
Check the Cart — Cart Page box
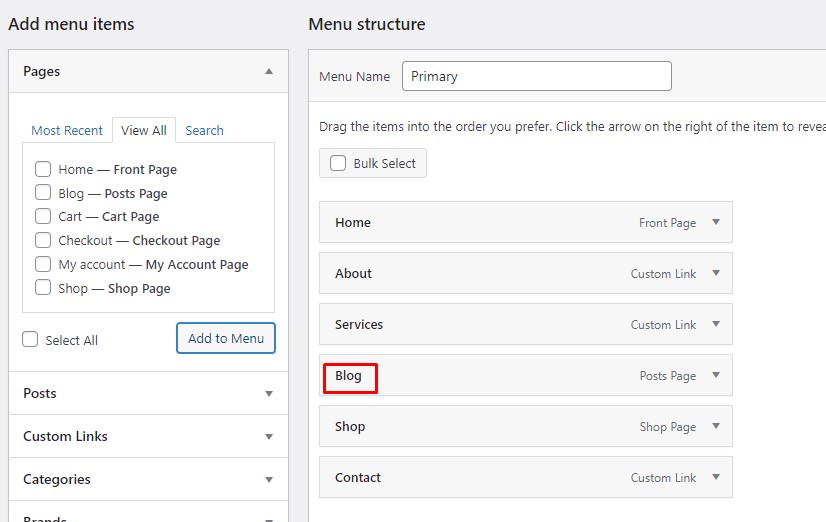43,216
